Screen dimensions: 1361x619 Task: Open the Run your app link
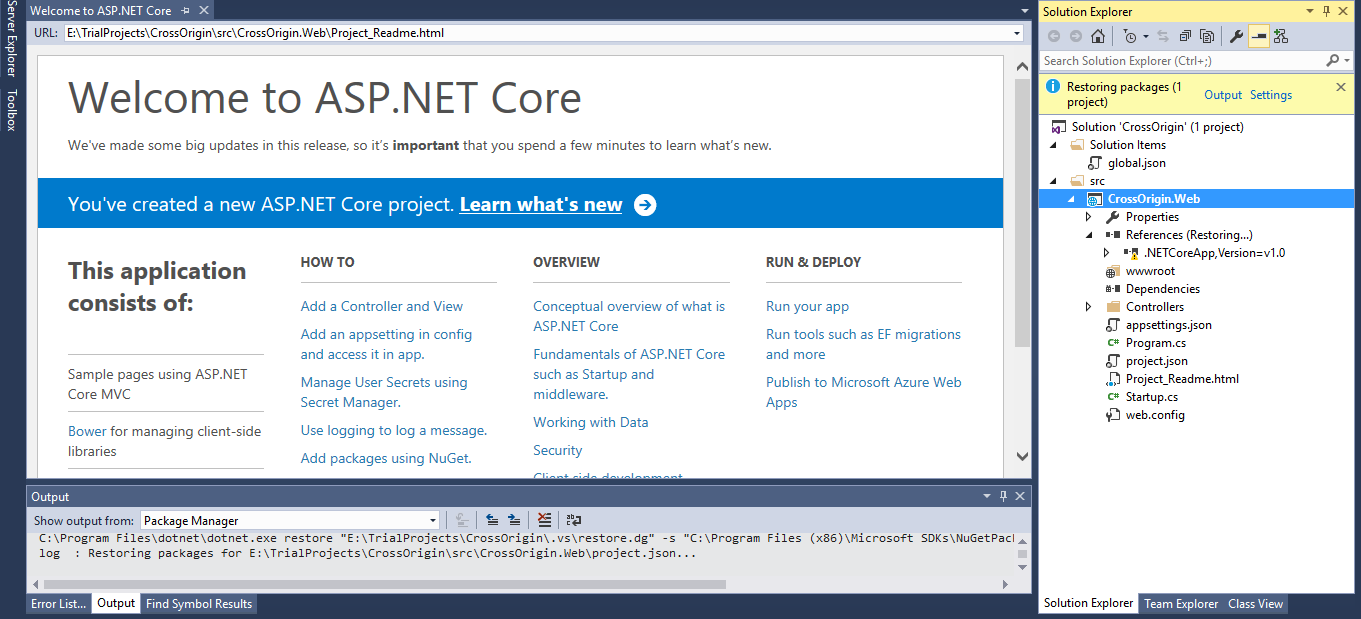pyautogui.click(x=807, y=306)
